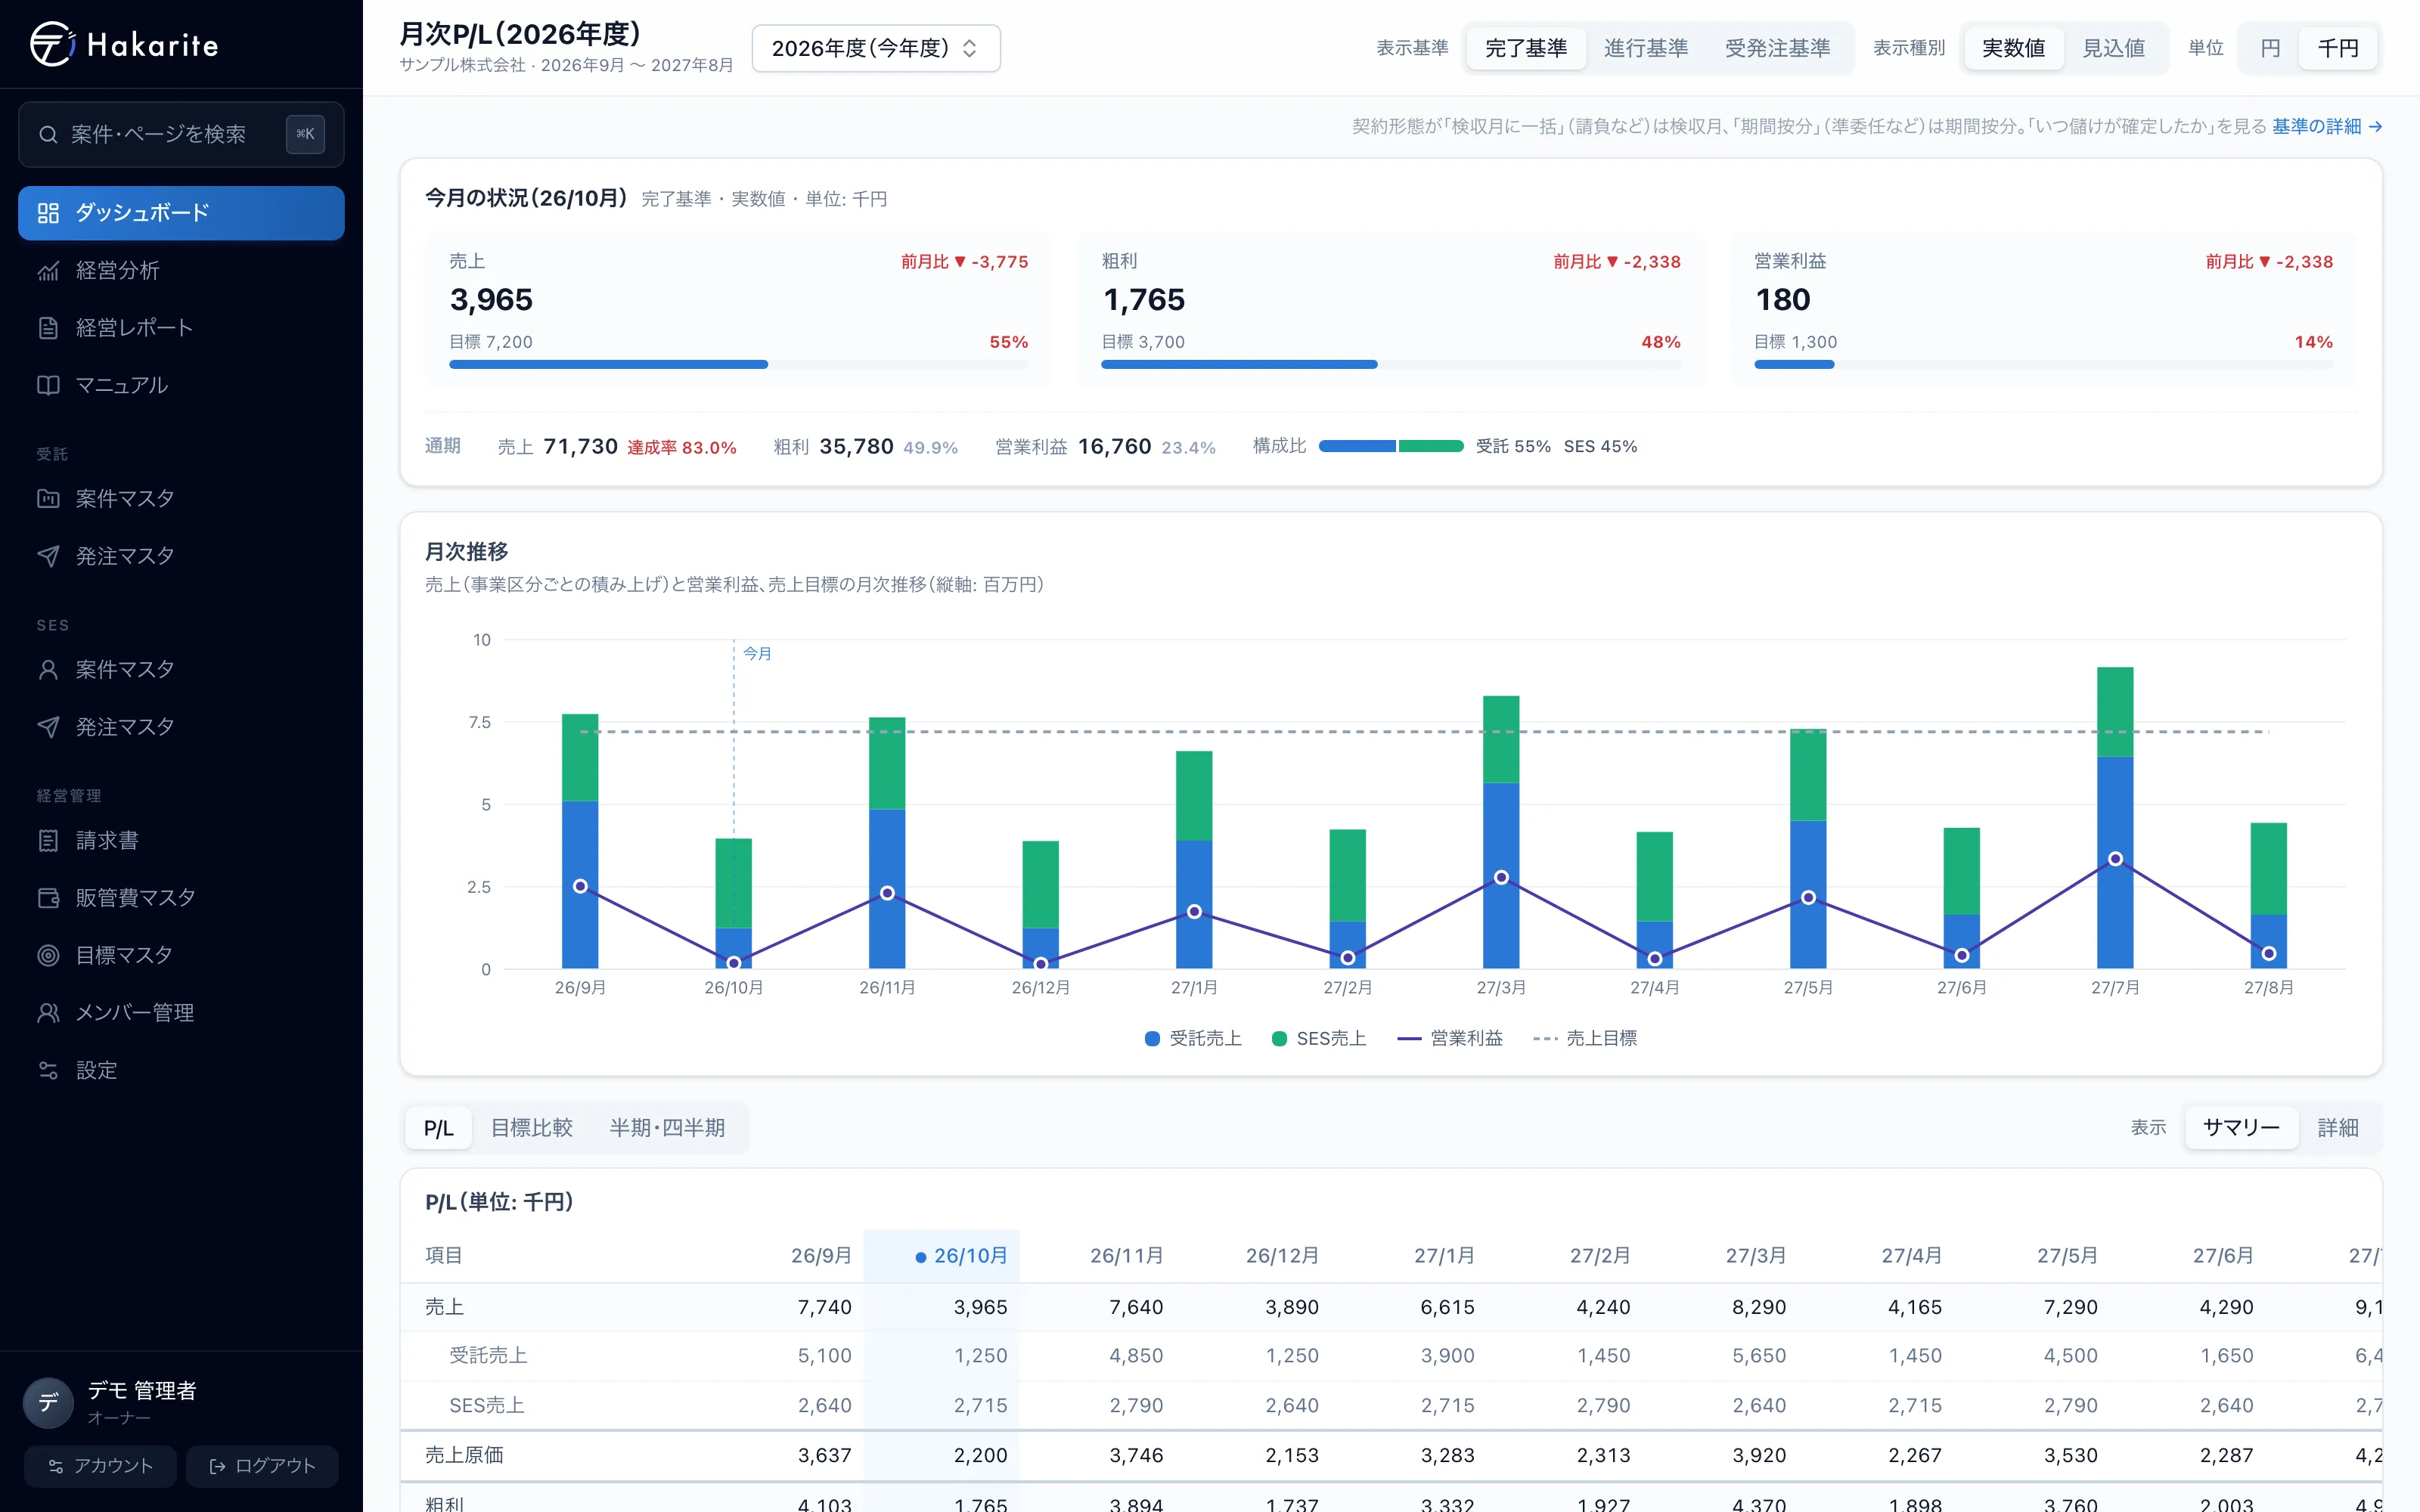Viewport: 2420px width, 1512px height.
Task: Select the P/L tab
Action: coord(438,1128)
